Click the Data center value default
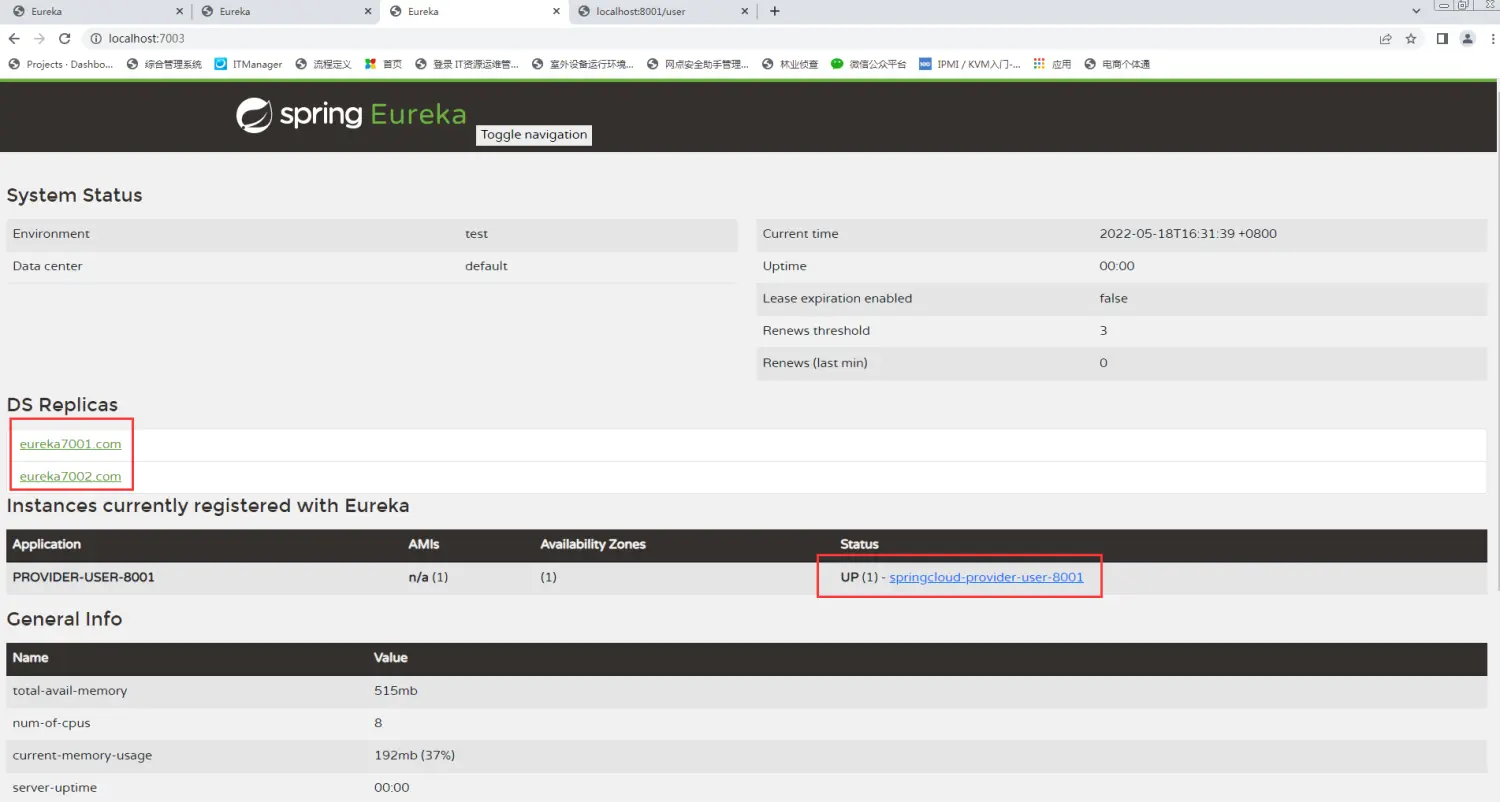The height and width of the screenshot is (802, 1500). pos(486,266)
